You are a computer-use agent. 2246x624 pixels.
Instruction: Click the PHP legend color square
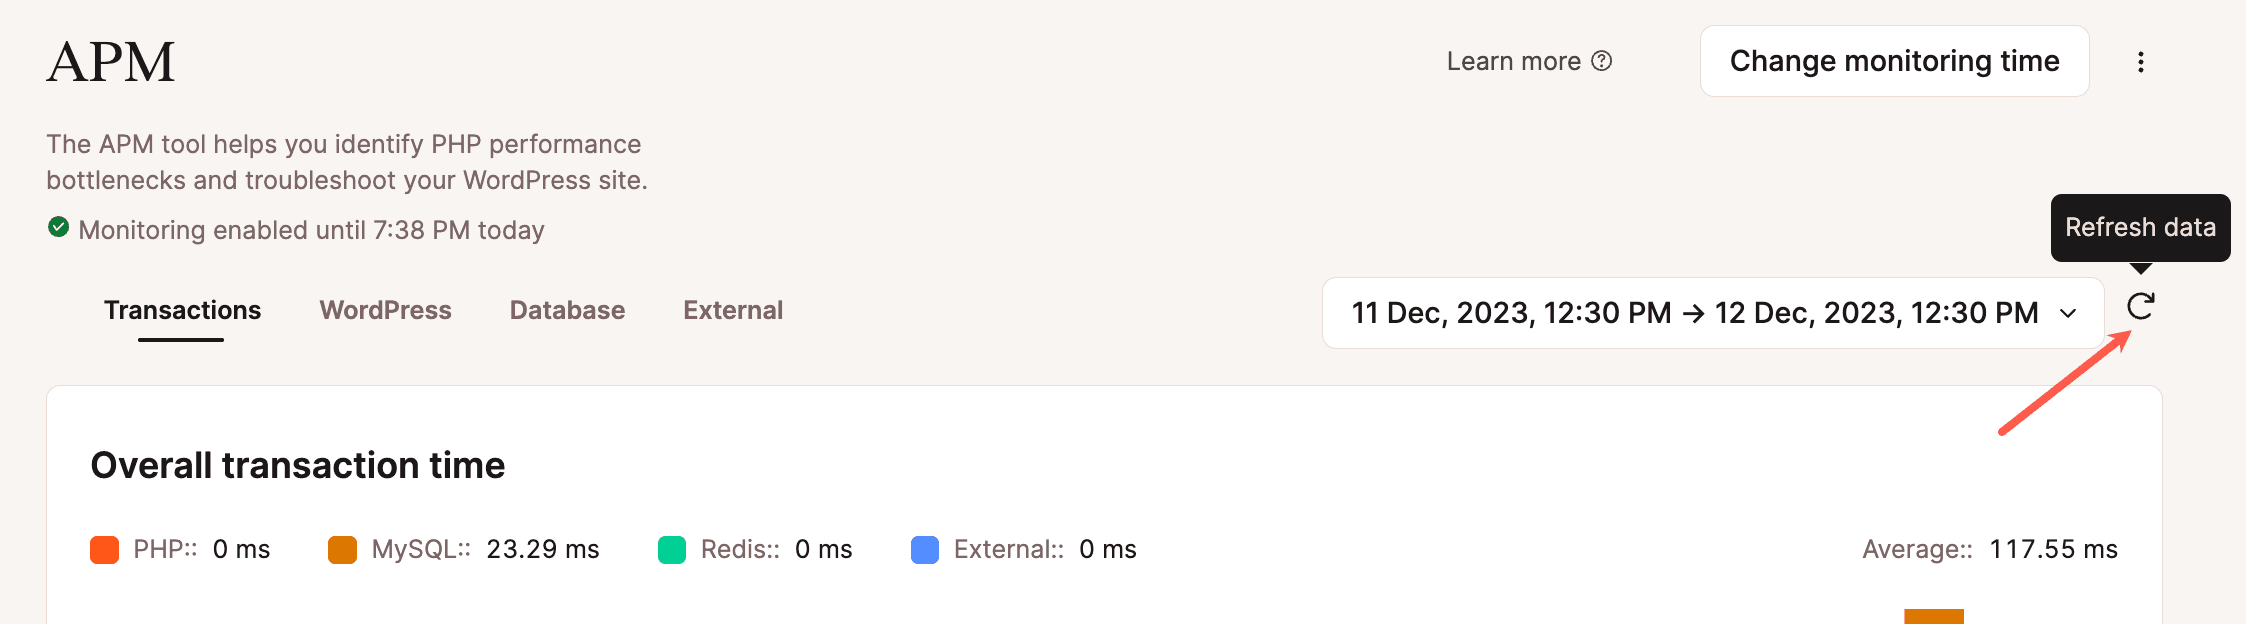click(105, 549)
